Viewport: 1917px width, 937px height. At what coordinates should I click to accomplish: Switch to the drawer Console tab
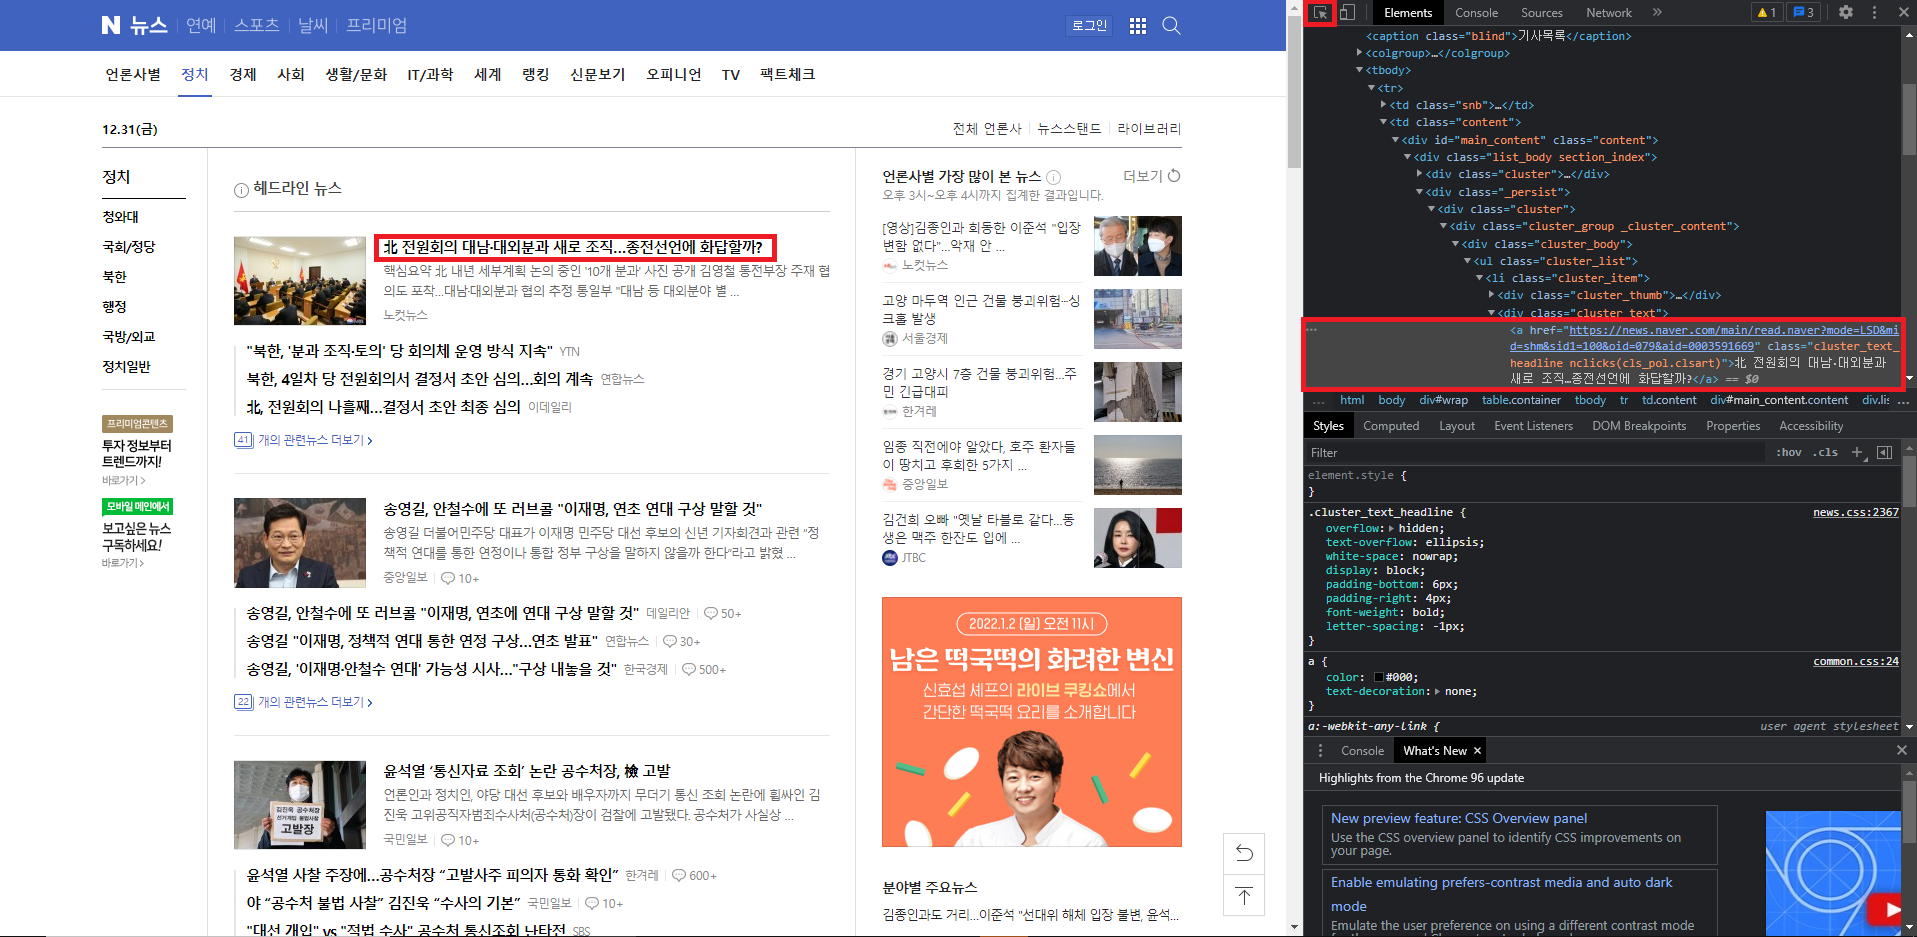click(1362, 751)
